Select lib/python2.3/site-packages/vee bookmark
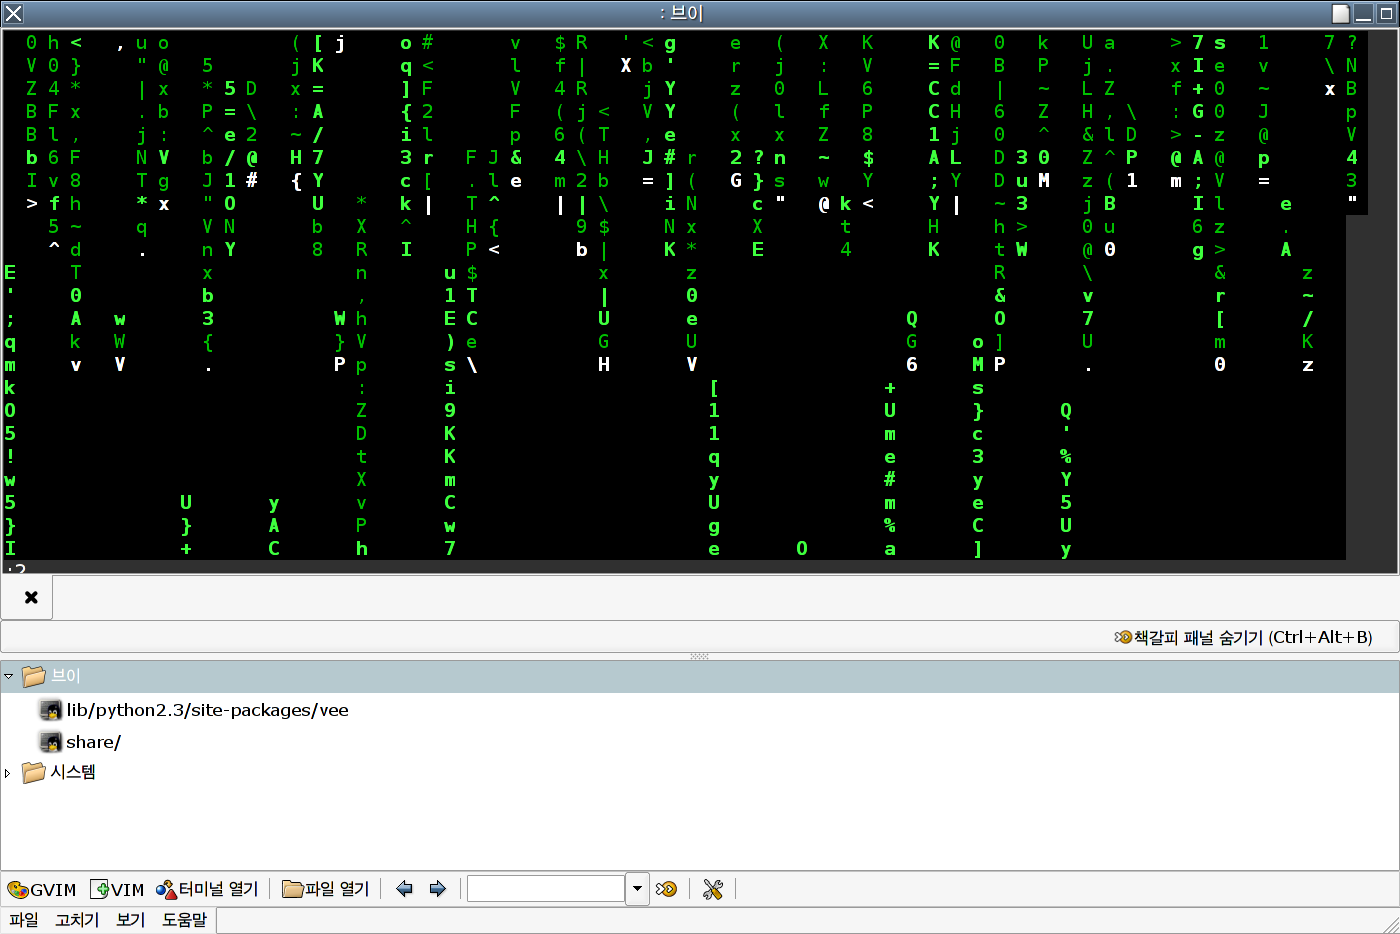The width and height of the screenshot is (1400, 934). [x=207, y=710]
